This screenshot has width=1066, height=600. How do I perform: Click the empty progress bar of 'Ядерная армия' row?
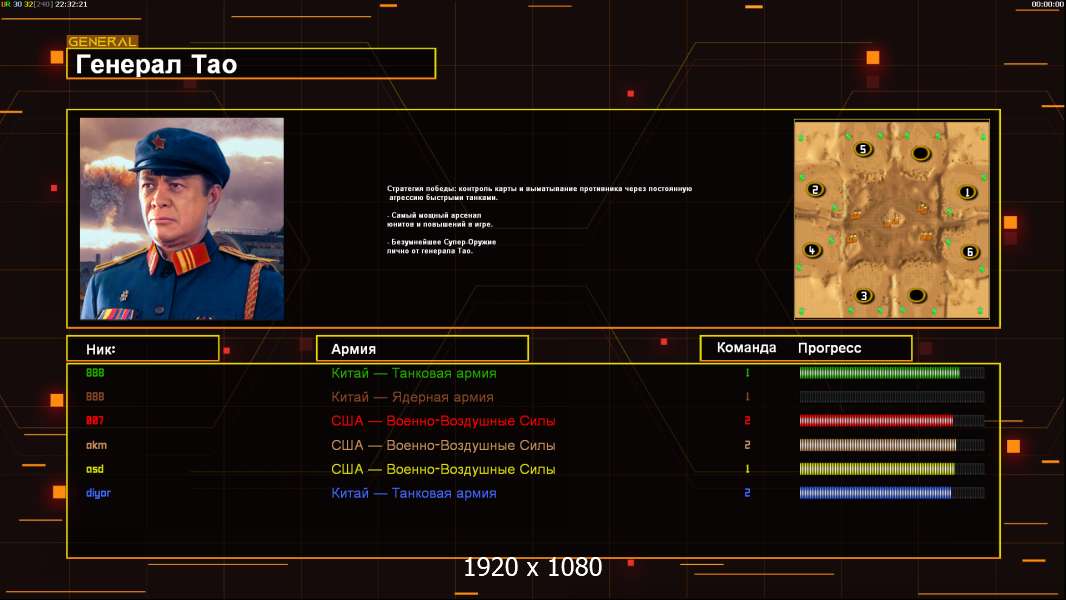click(892, 397)
